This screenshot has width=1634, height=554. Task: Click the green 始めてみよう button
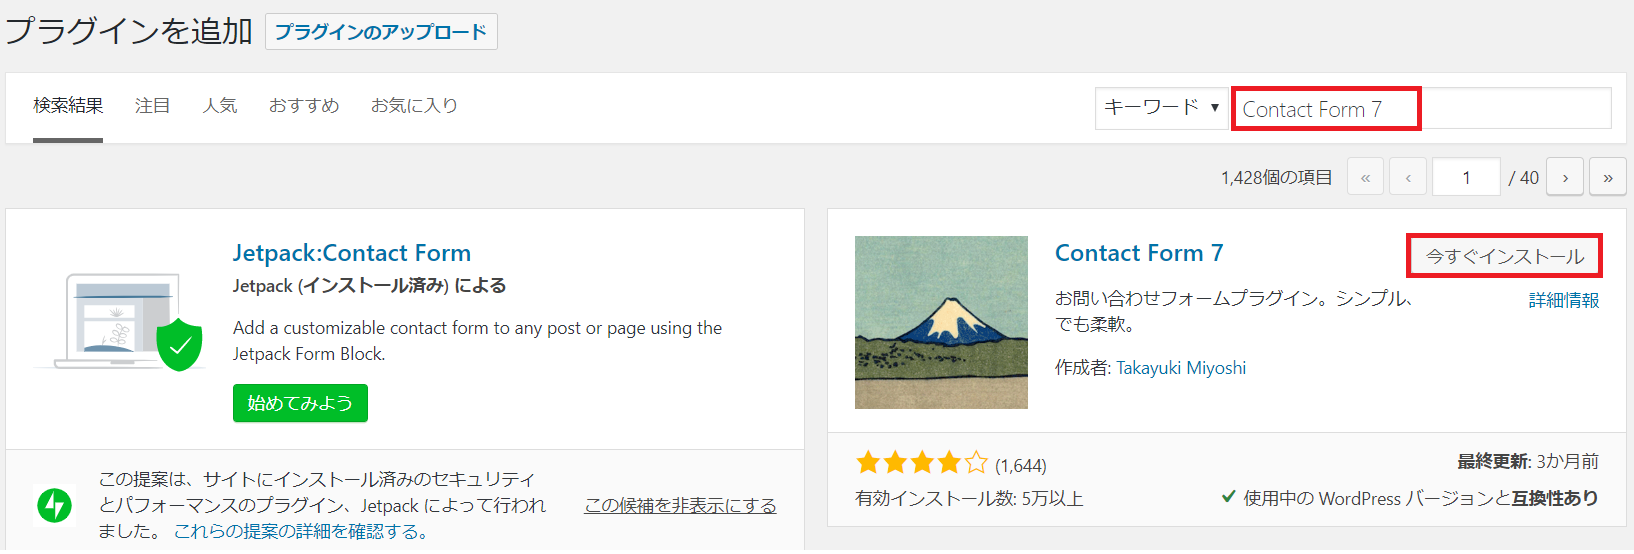point(300,403)
